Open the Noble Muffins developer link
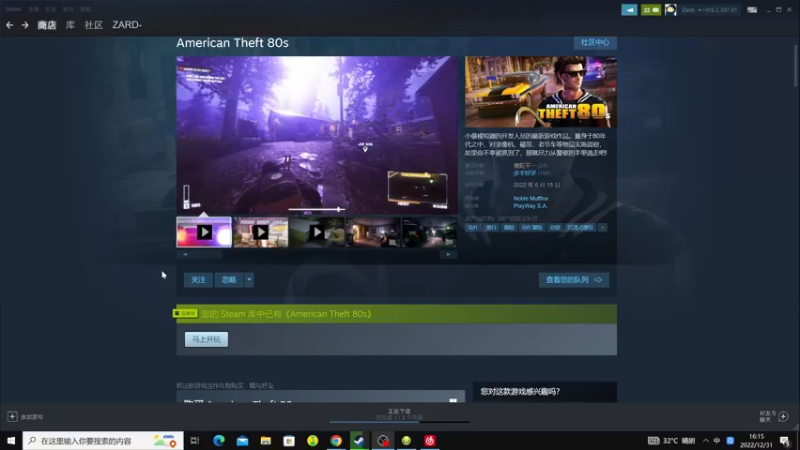The width and height of the screenshot is (800, 450). tap(531, 198)
